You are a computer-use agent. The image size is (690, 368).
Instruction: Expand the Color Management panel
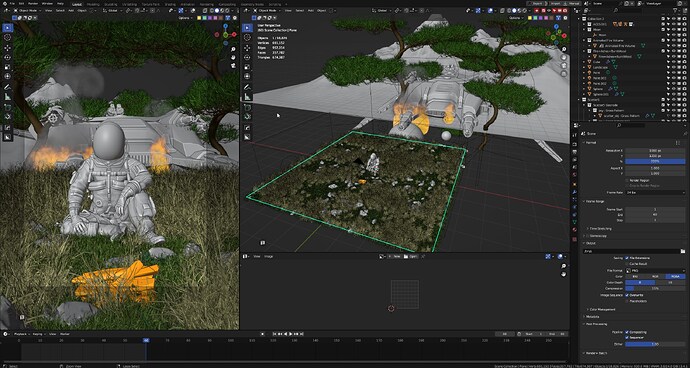tap(601, 309)
